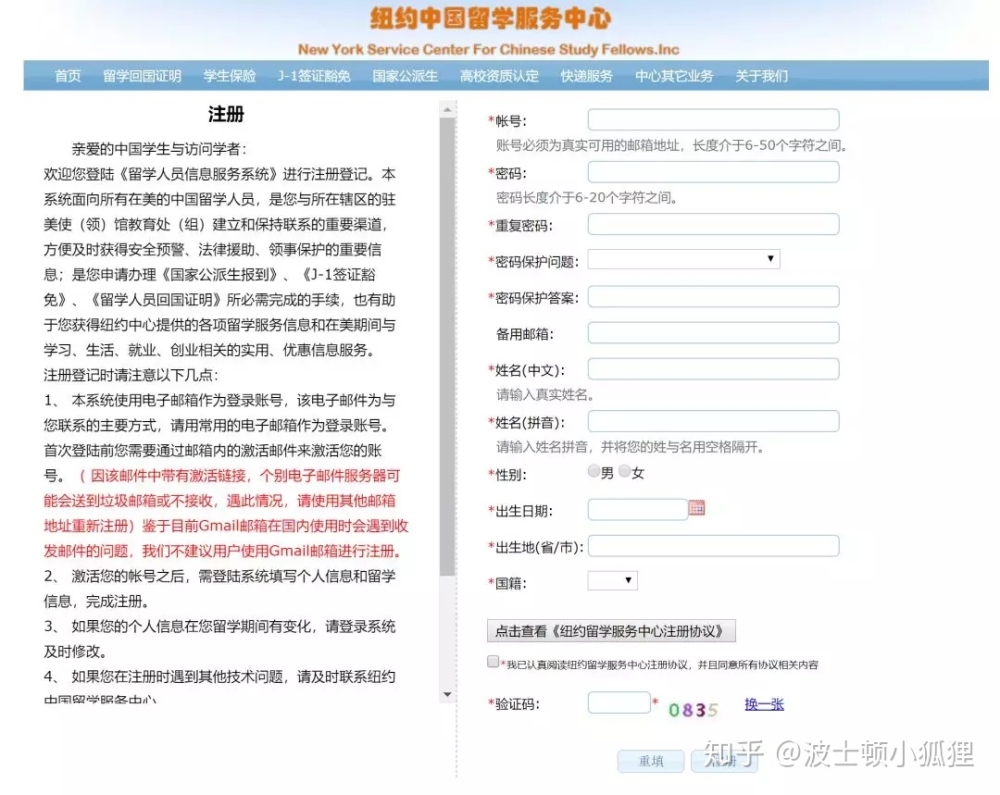The width and height of the screenshot is (1000, 795).
Task: Click the 密码保护答案 input field
Action: pos(713,297)
